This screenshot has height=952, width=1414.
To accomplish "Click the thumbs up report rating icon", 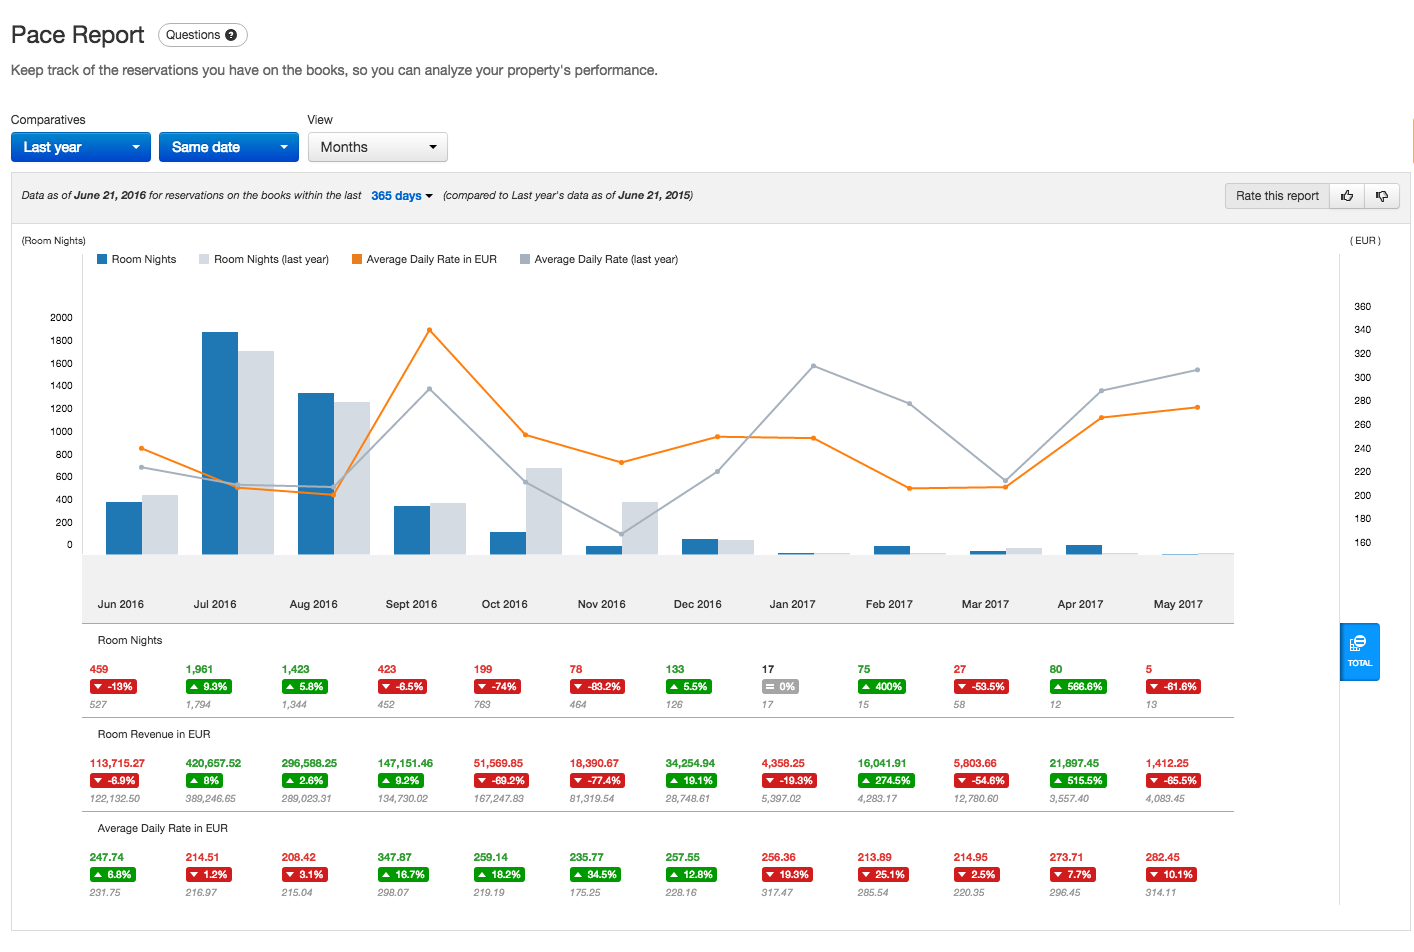I will click(x=1346, y=195).
